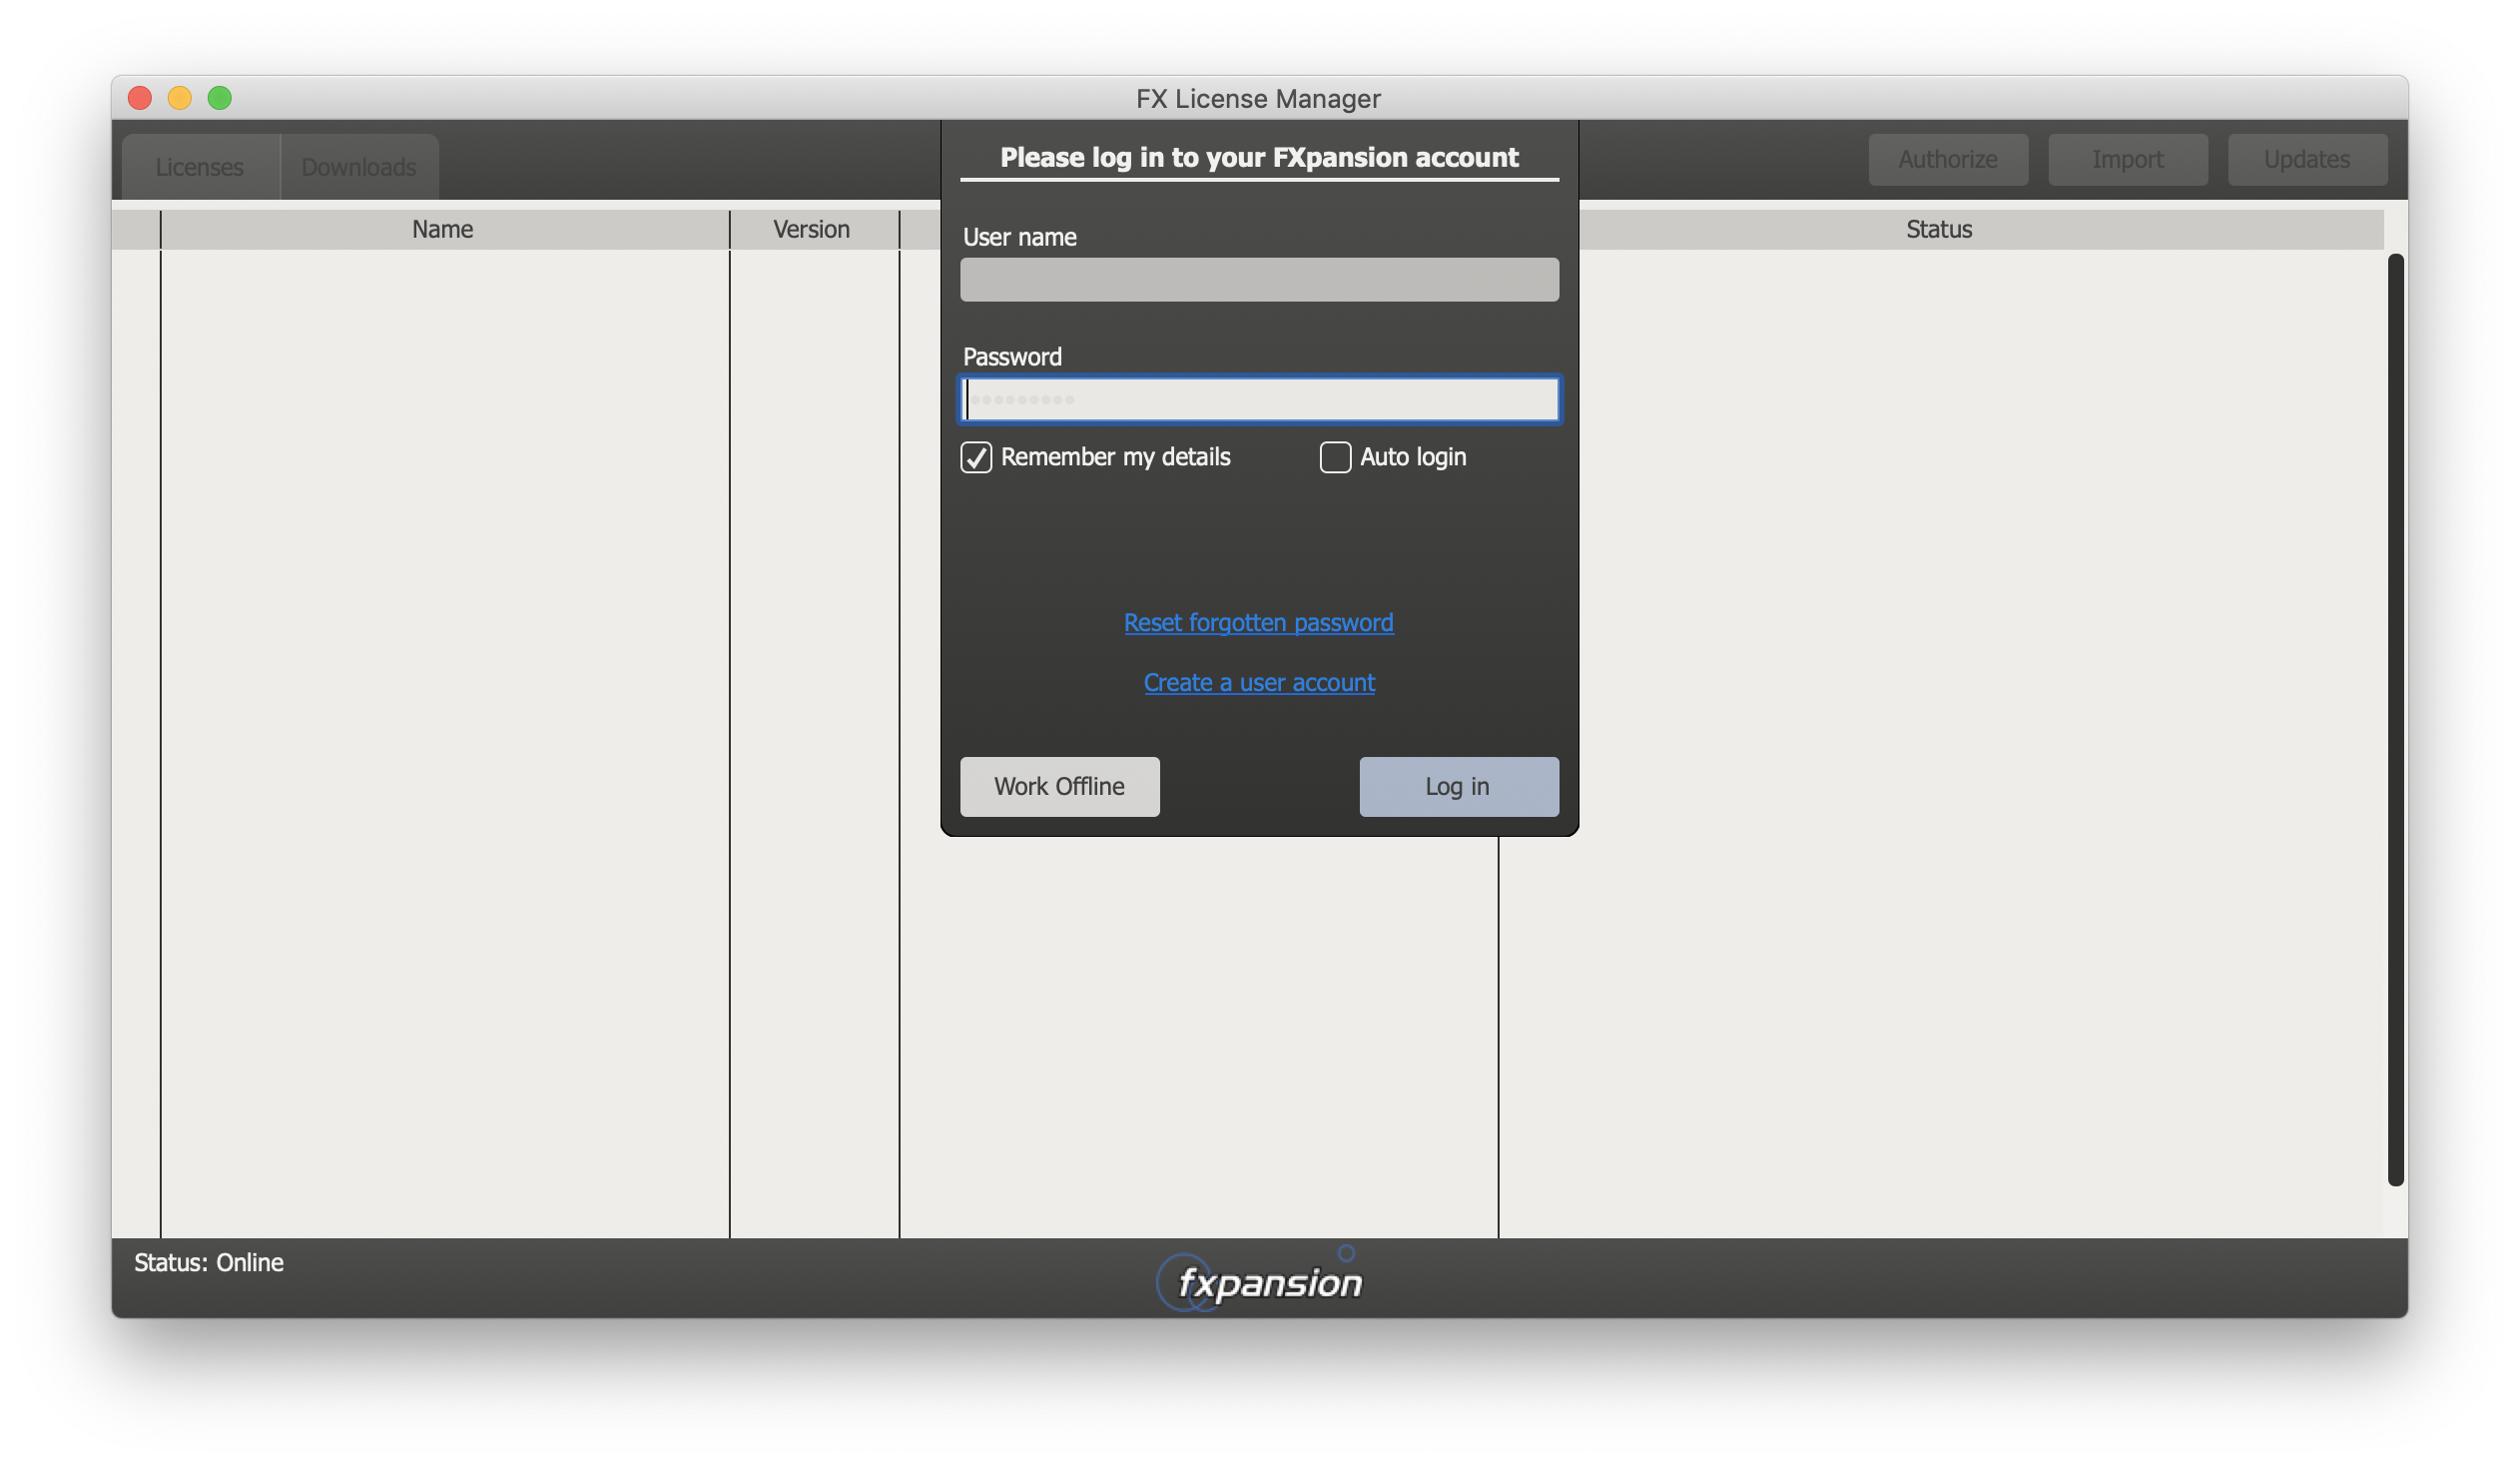The image size is (2520, 1466).
Task: Click the green zoom window button
Action: [x=220, y=98]
